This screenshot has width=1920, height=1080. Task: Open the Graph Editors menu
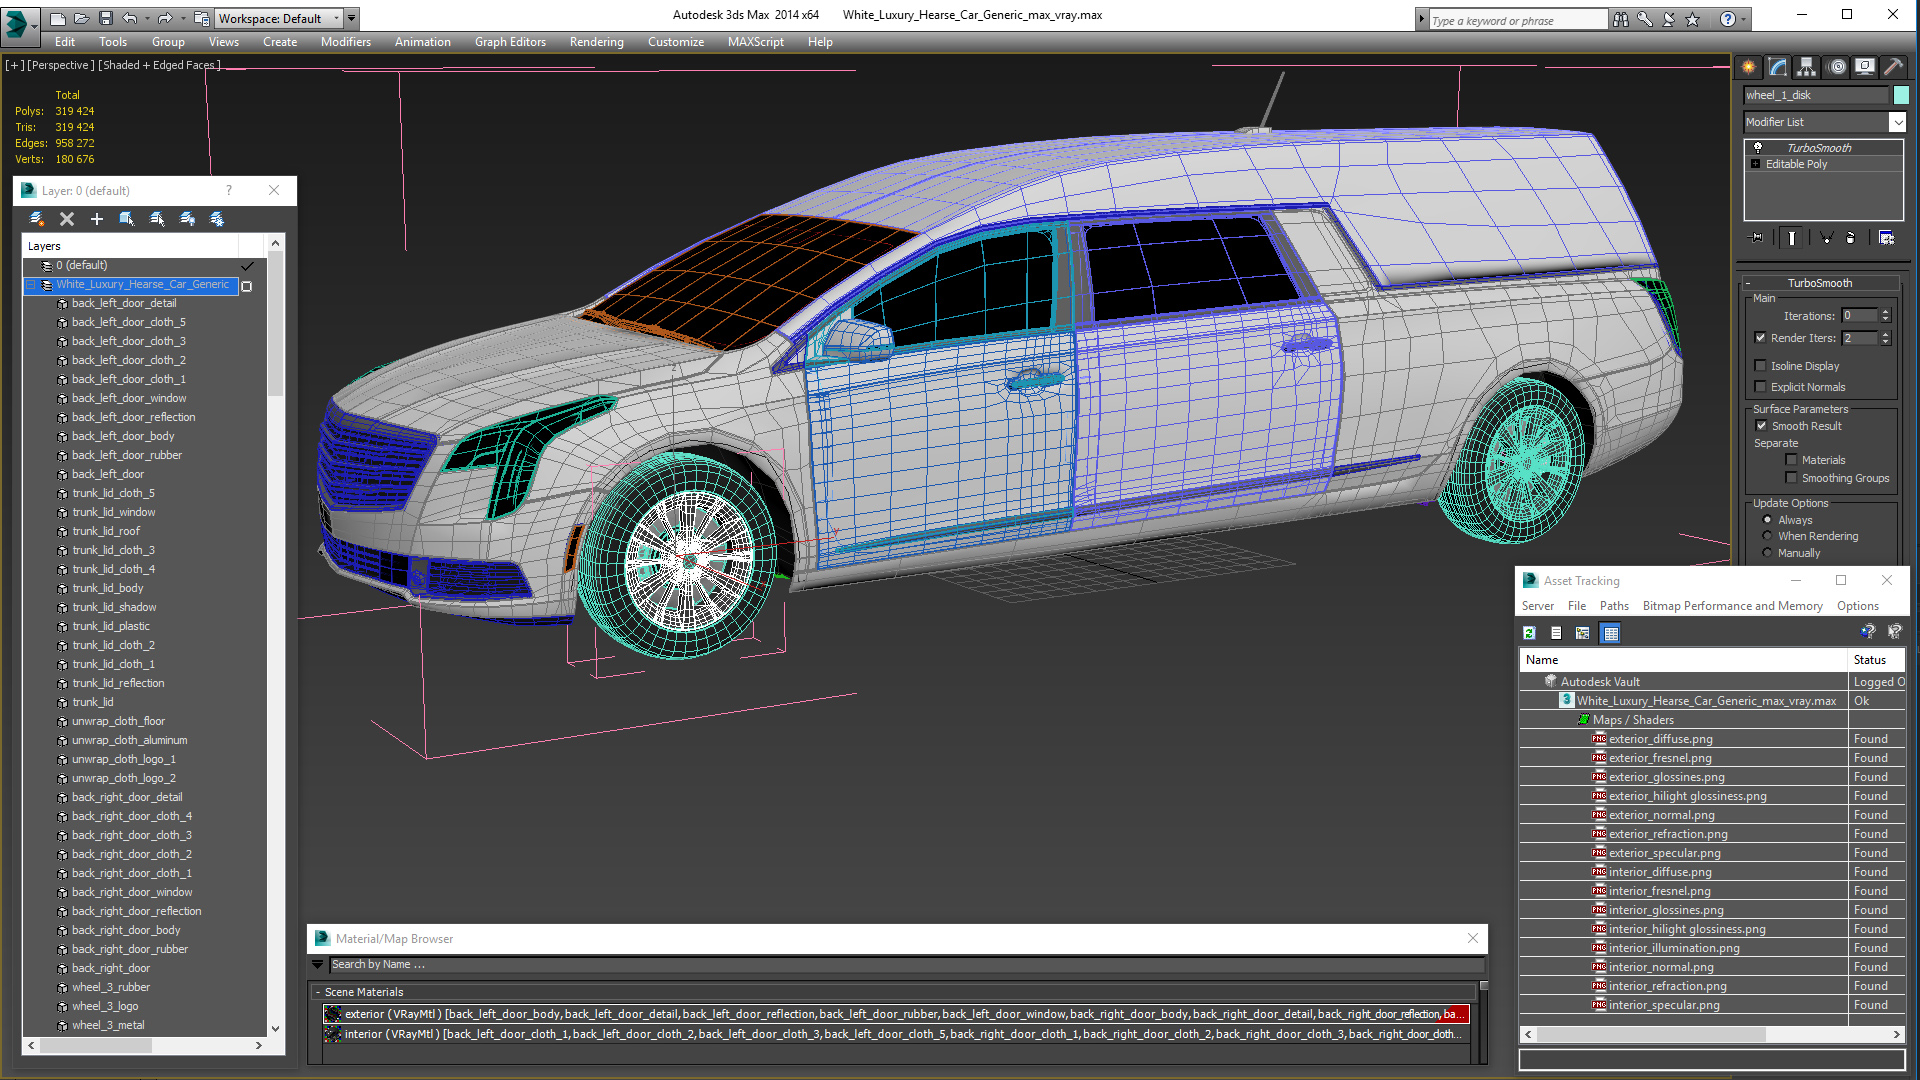pyautogui.click(x=510, y=42)
